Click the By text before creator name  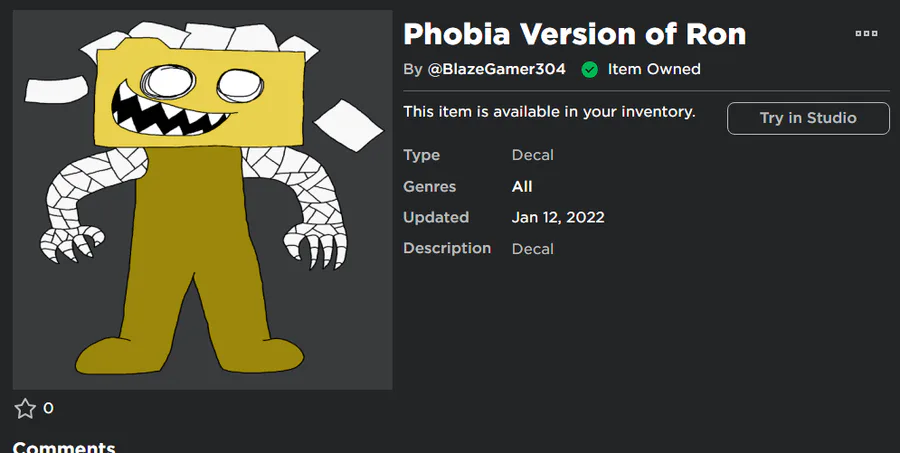[x=412, y=69]
